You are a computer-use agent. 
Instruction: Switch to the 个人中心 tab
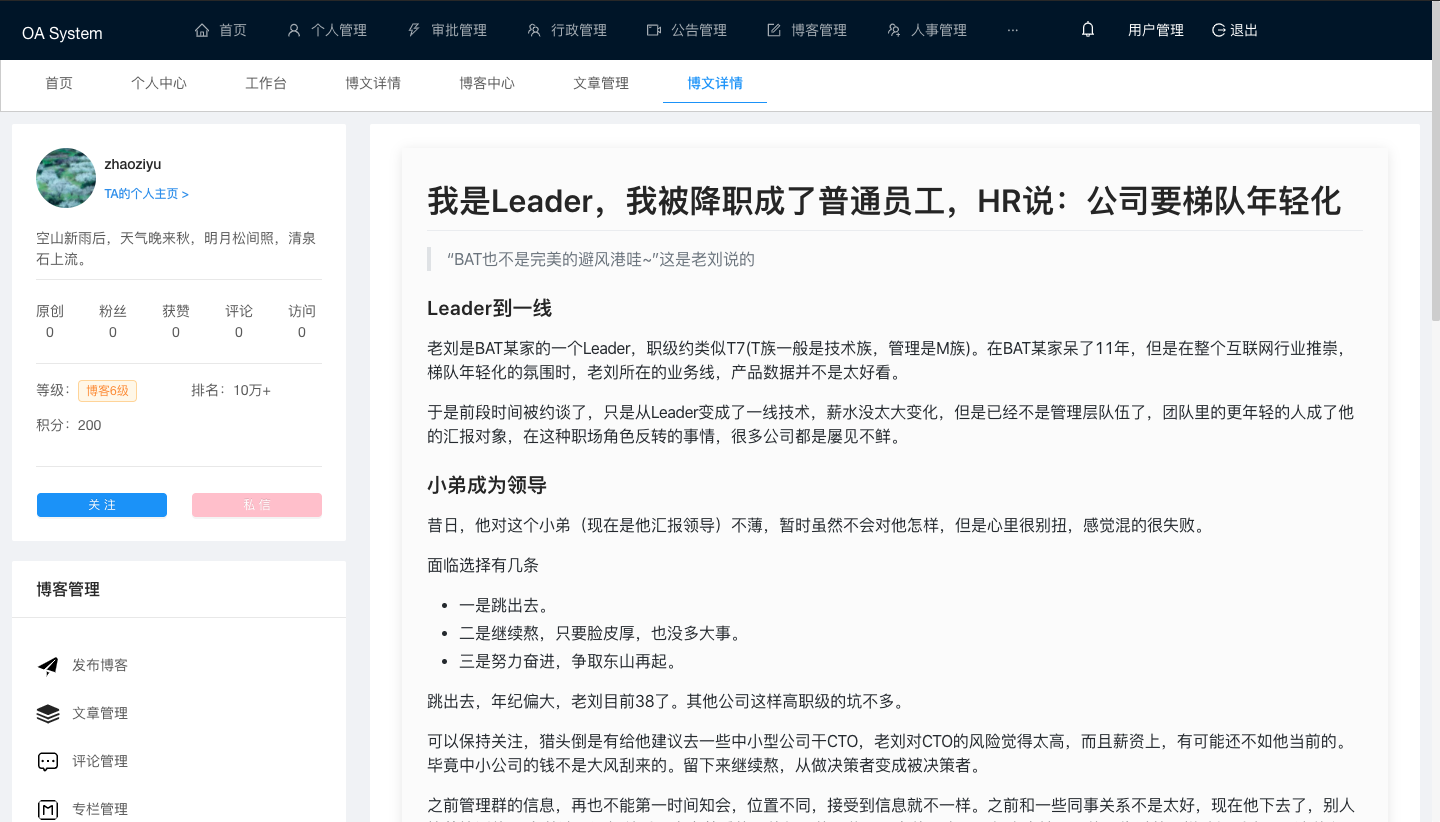click(x=159, y=83)
